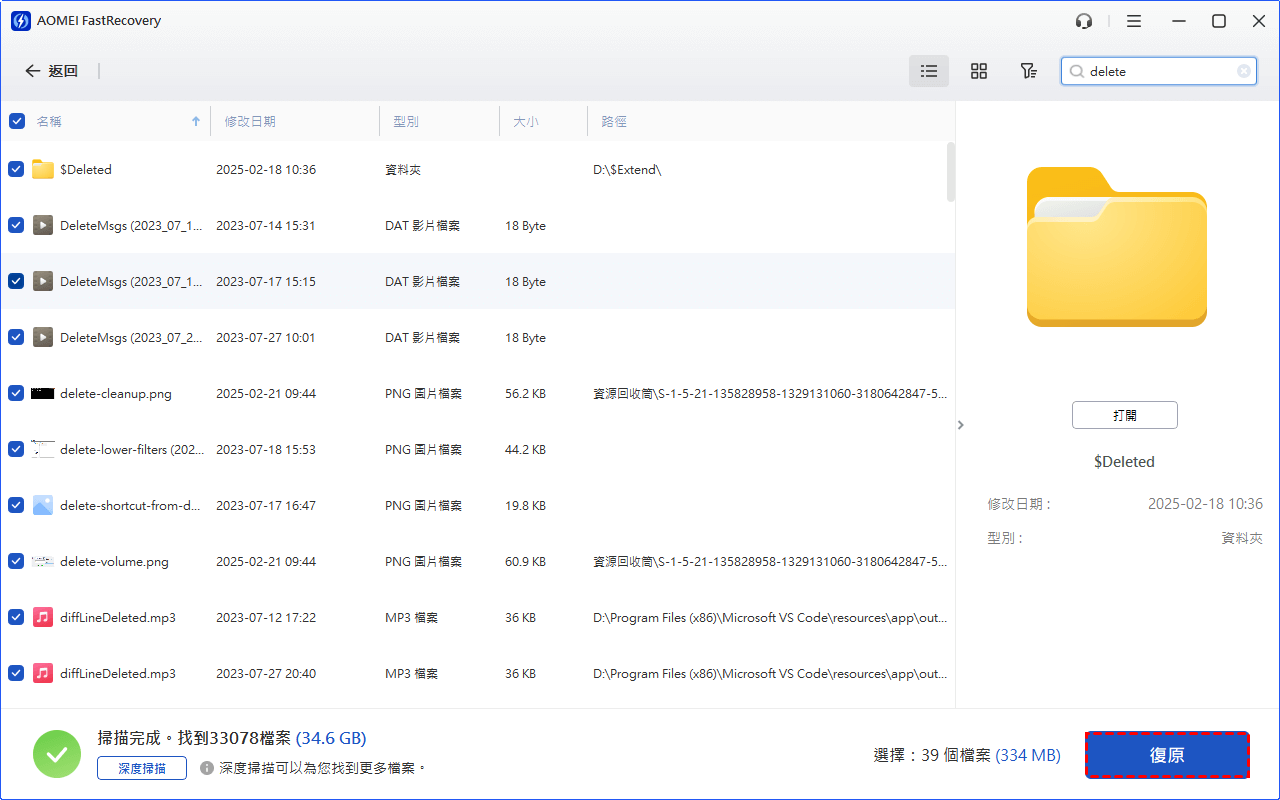
Task: Click the deep scan info icon
Action: [x=207, y=768]
